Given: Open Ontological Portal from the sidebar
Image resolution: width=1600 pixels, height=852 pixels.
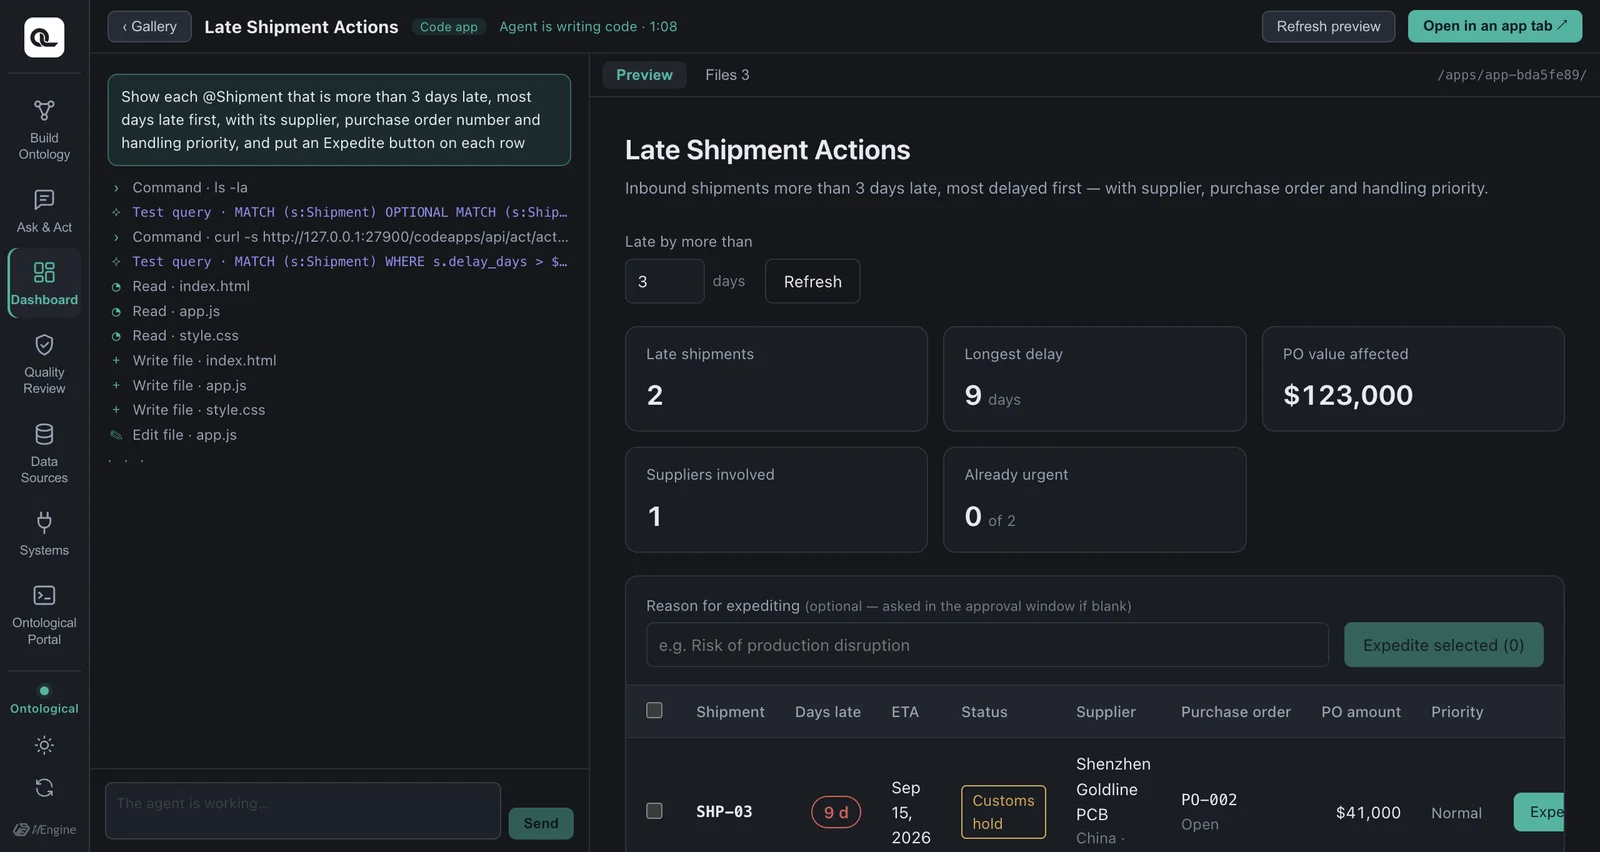Looking at the screenshot, I should point(44,614).
